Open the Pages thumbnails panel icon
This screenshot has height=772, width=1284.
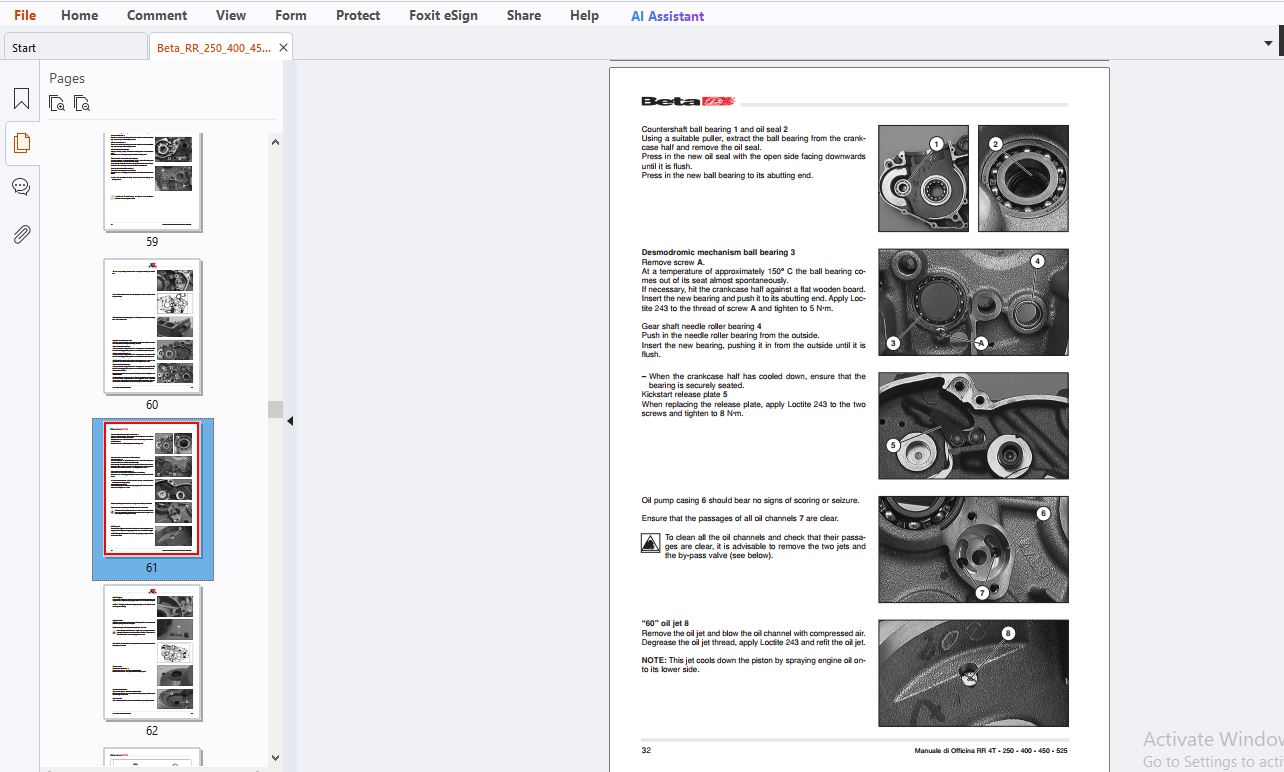tap(21, 143)
